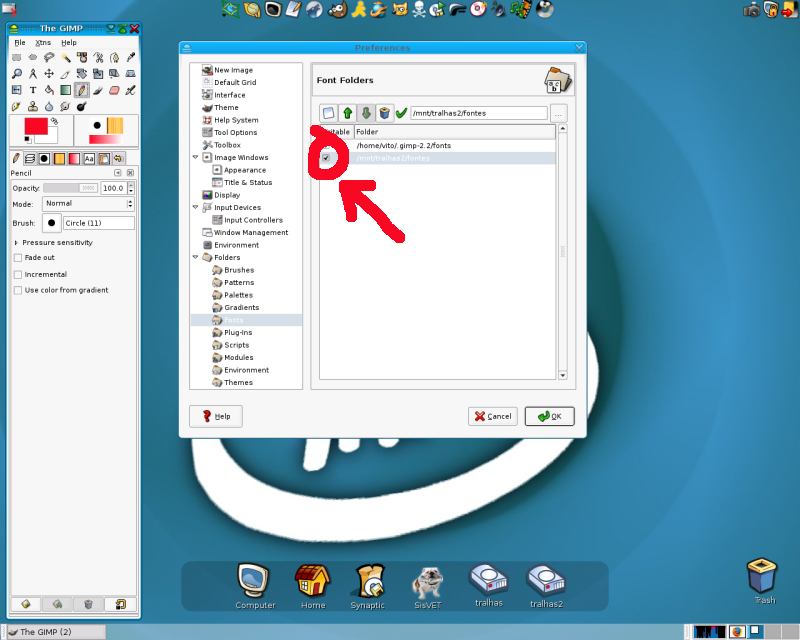Expand Pressure sensitivity options
The image size is (800, 640).
click(x=16, y=243)
